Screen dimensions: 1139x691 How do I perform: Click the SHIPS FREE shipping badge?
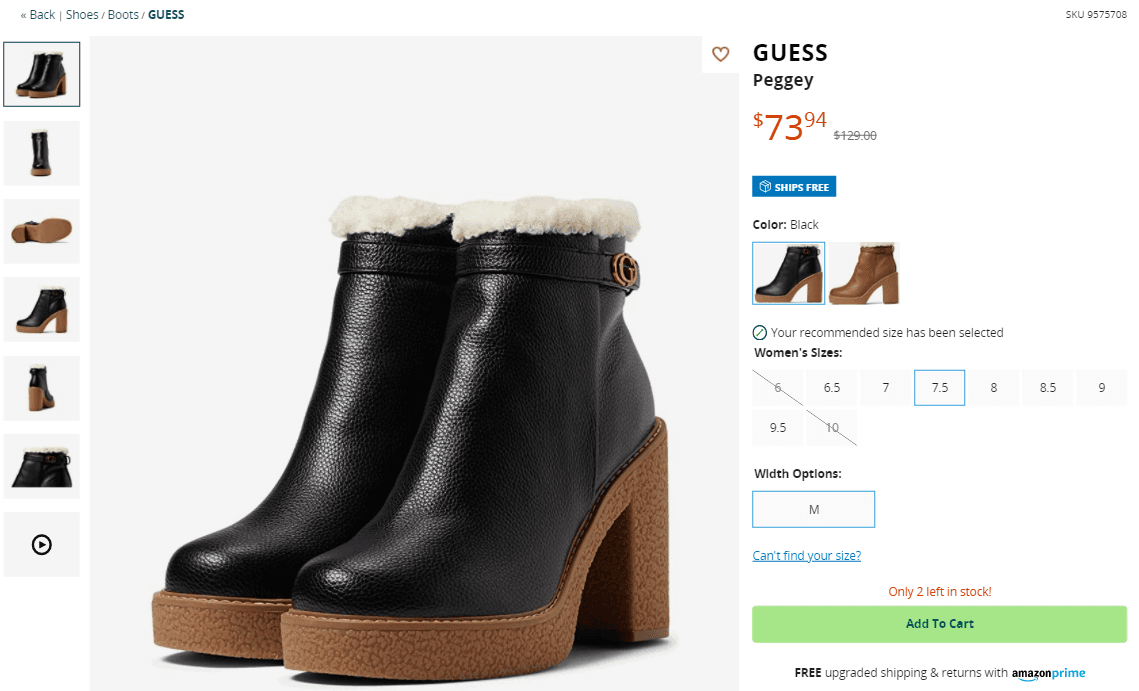794,186
